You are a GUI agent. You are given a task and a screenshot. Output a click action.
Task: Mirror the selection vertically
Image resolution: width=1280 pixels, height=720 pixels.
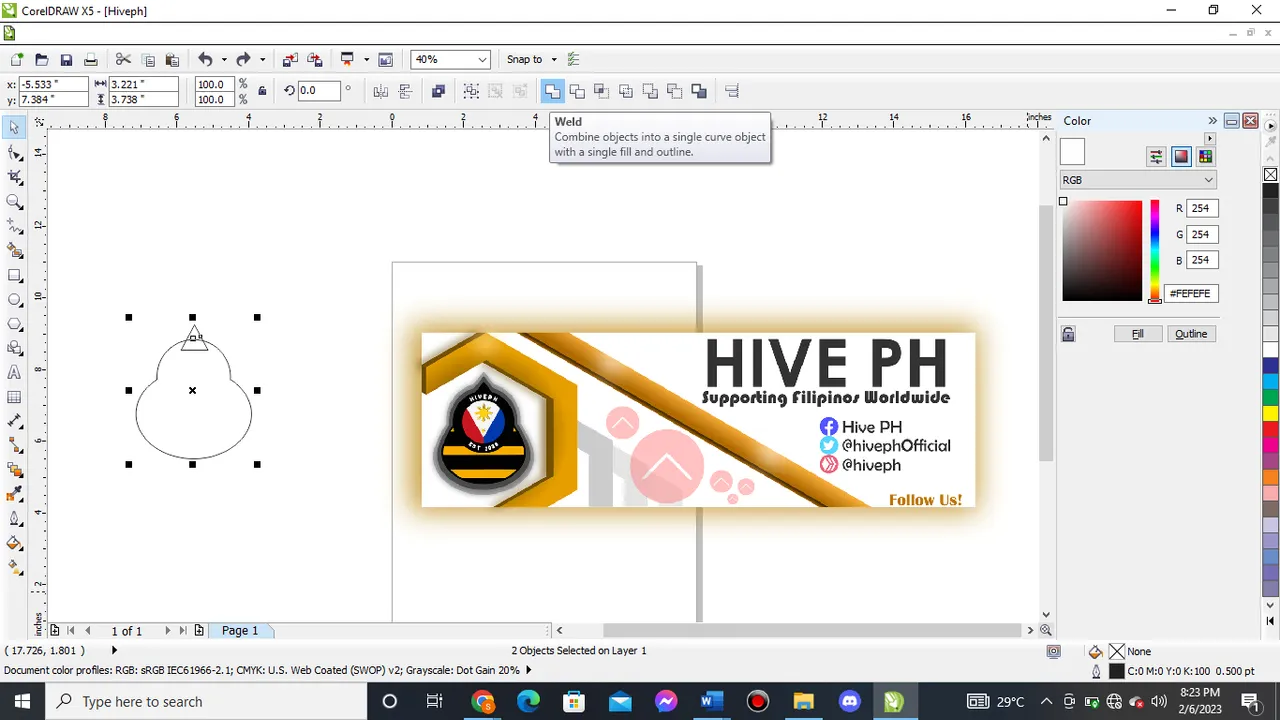(405, 91)
